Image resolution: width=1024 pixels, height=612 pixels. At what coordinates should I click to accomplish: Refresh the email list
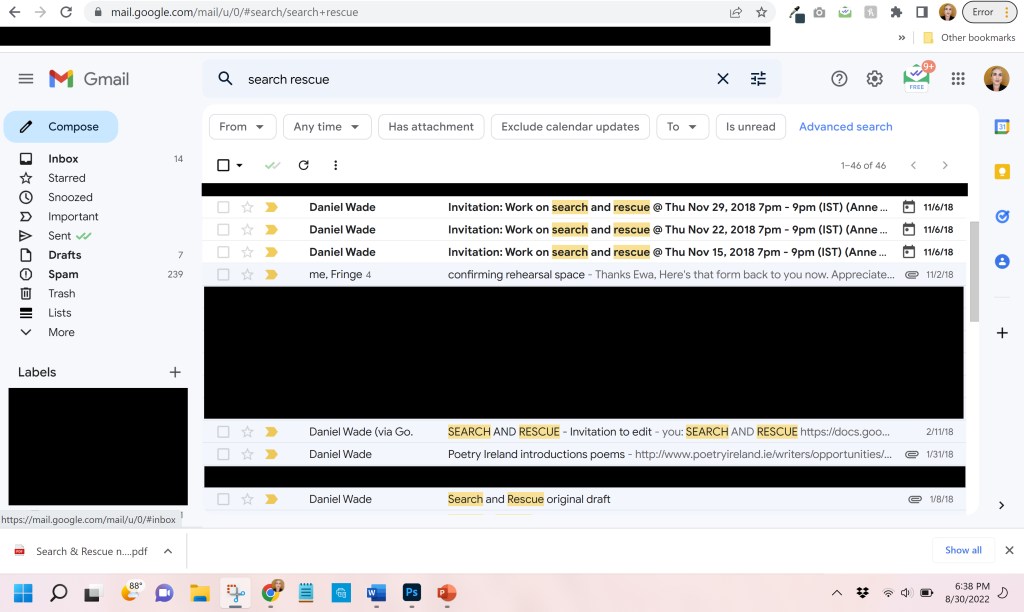point(304,165)
